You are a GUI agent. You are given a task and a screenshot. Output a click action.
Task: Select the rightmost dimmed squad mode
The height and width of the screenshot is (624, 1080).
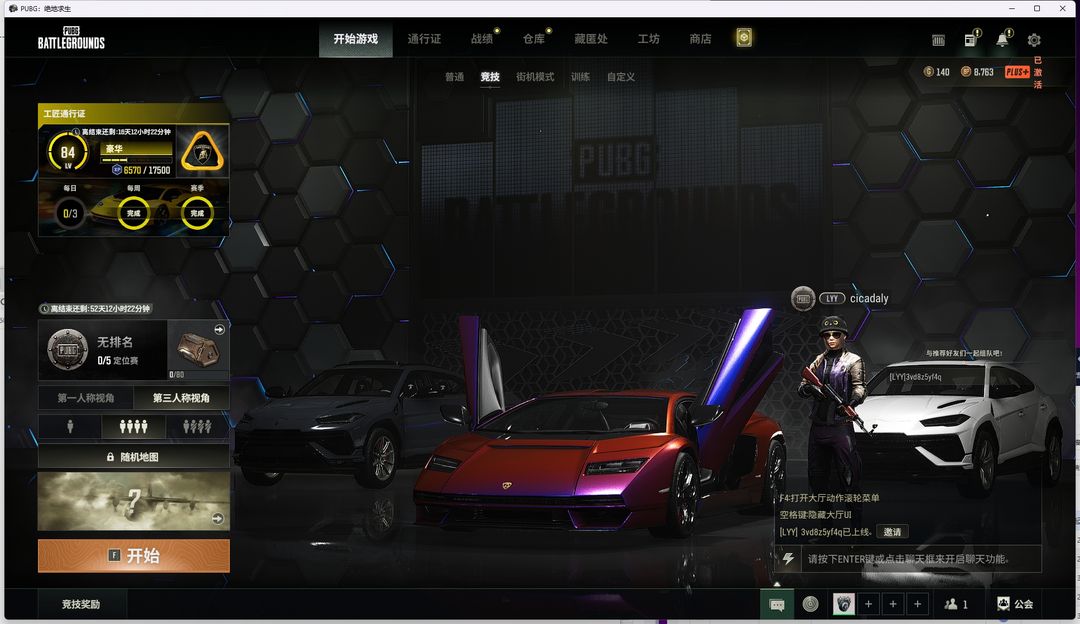[x=197, y=427]
